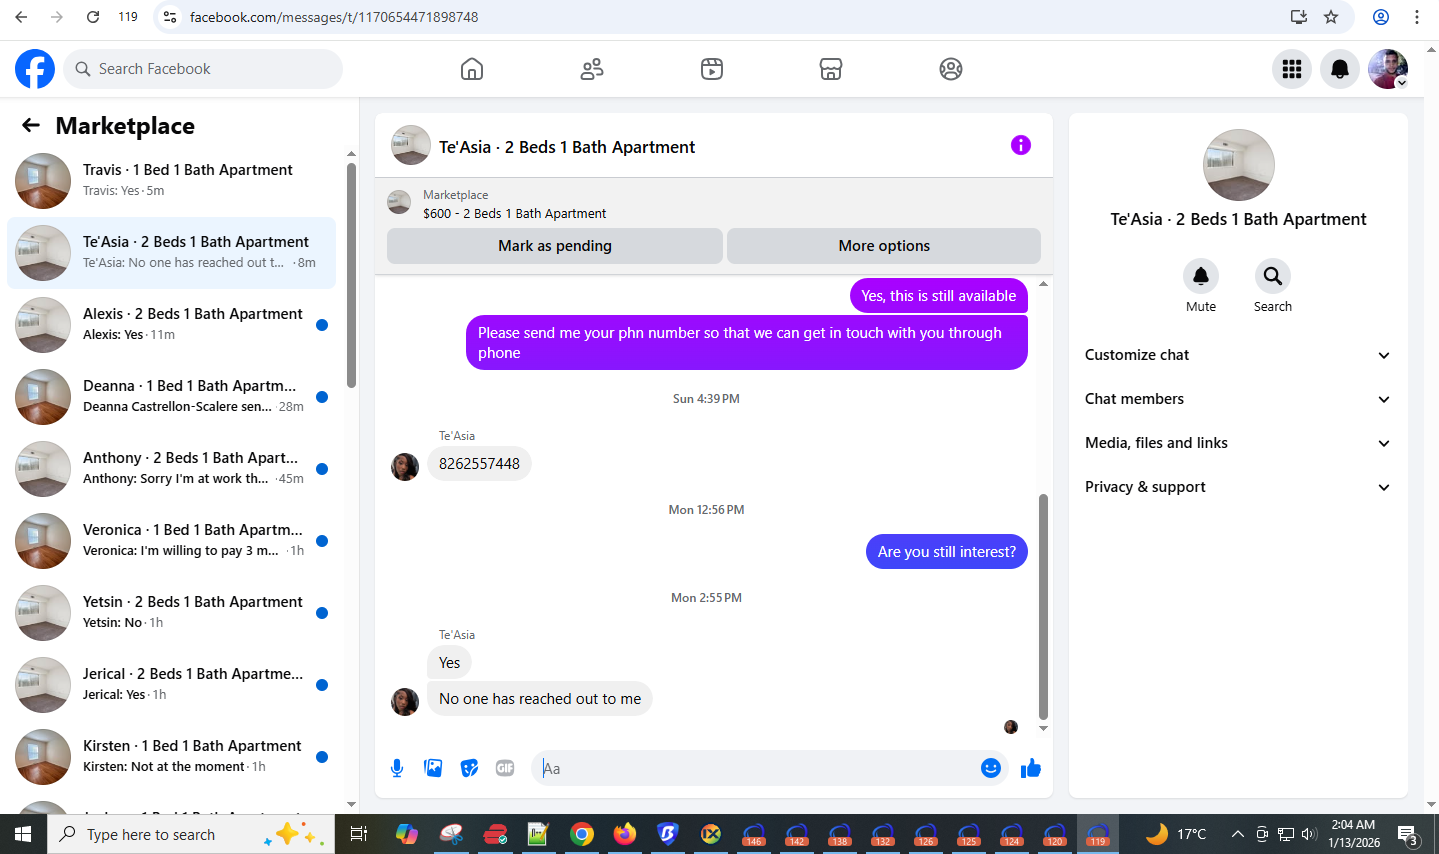Click the chat messages scrollbar
The width and height of the screenshot is (1439, 854).
point(1043,606)
